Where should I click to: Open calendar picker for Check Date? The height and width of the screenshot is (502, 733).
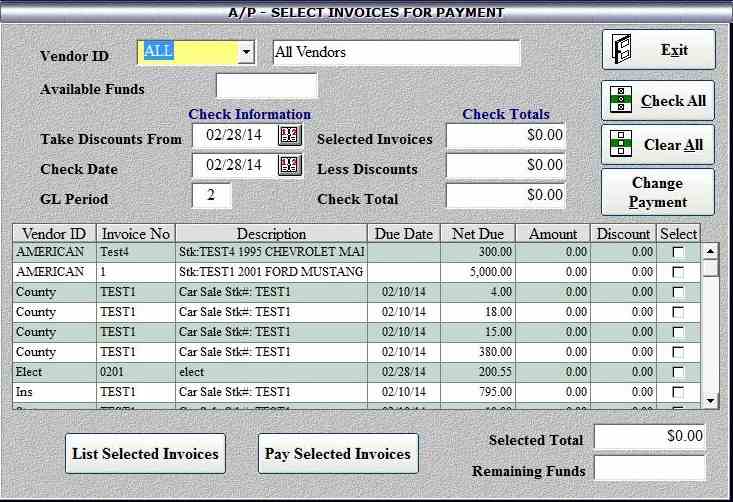(290, 165)
